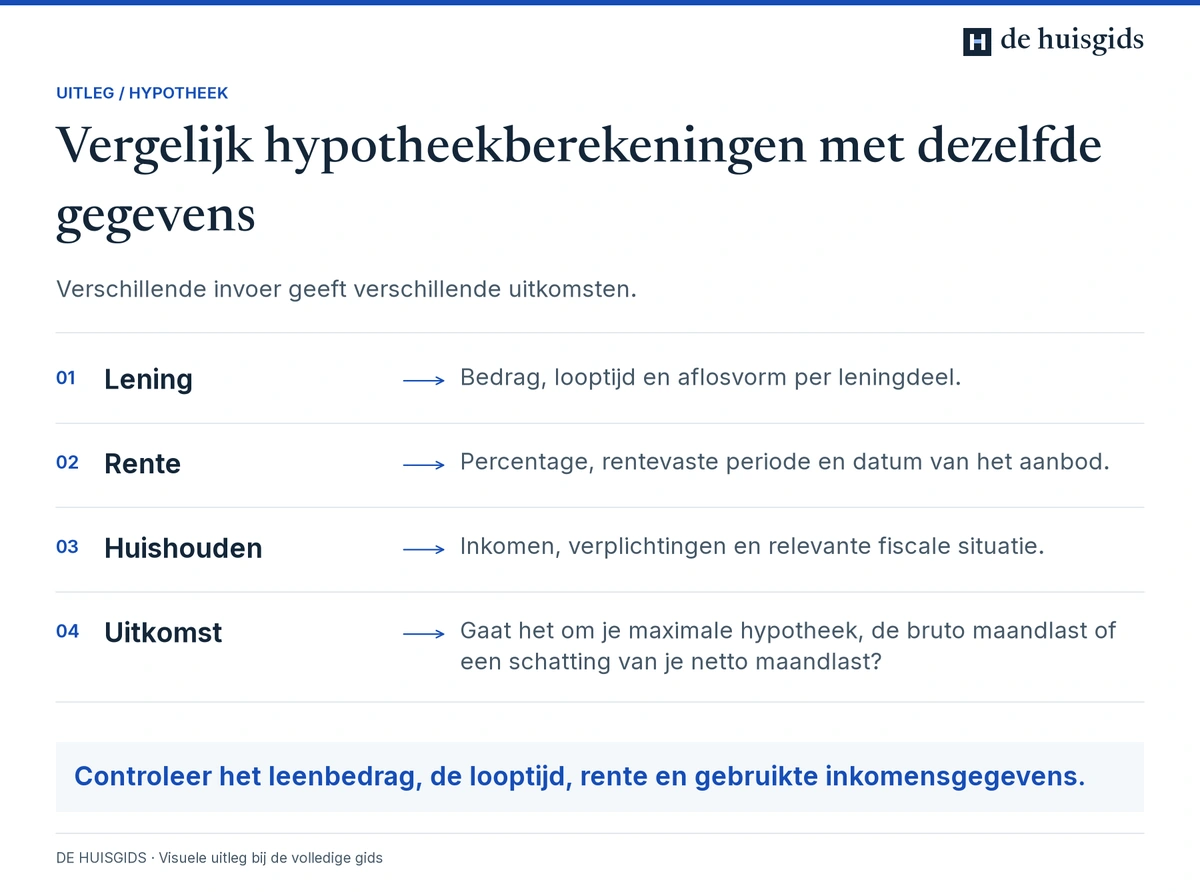This screenshot has height=892, width=1200.
Task: Click the 'Uitkomst' row heading
Action: [163, 632]
